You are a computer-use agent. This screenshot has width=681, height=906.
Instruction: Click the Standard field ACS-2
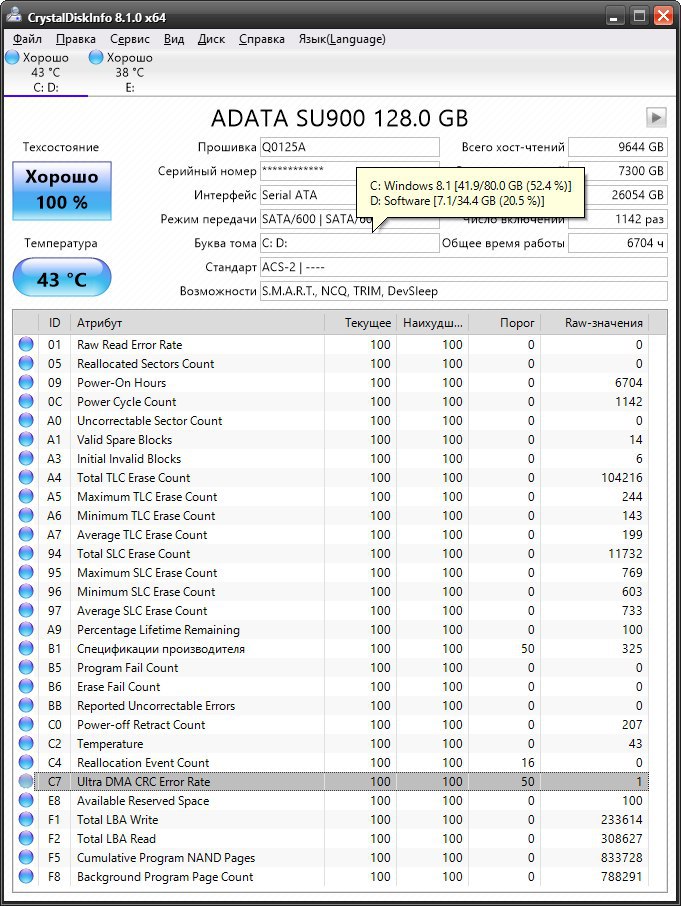pyautogui.click(x=464, y=267)
